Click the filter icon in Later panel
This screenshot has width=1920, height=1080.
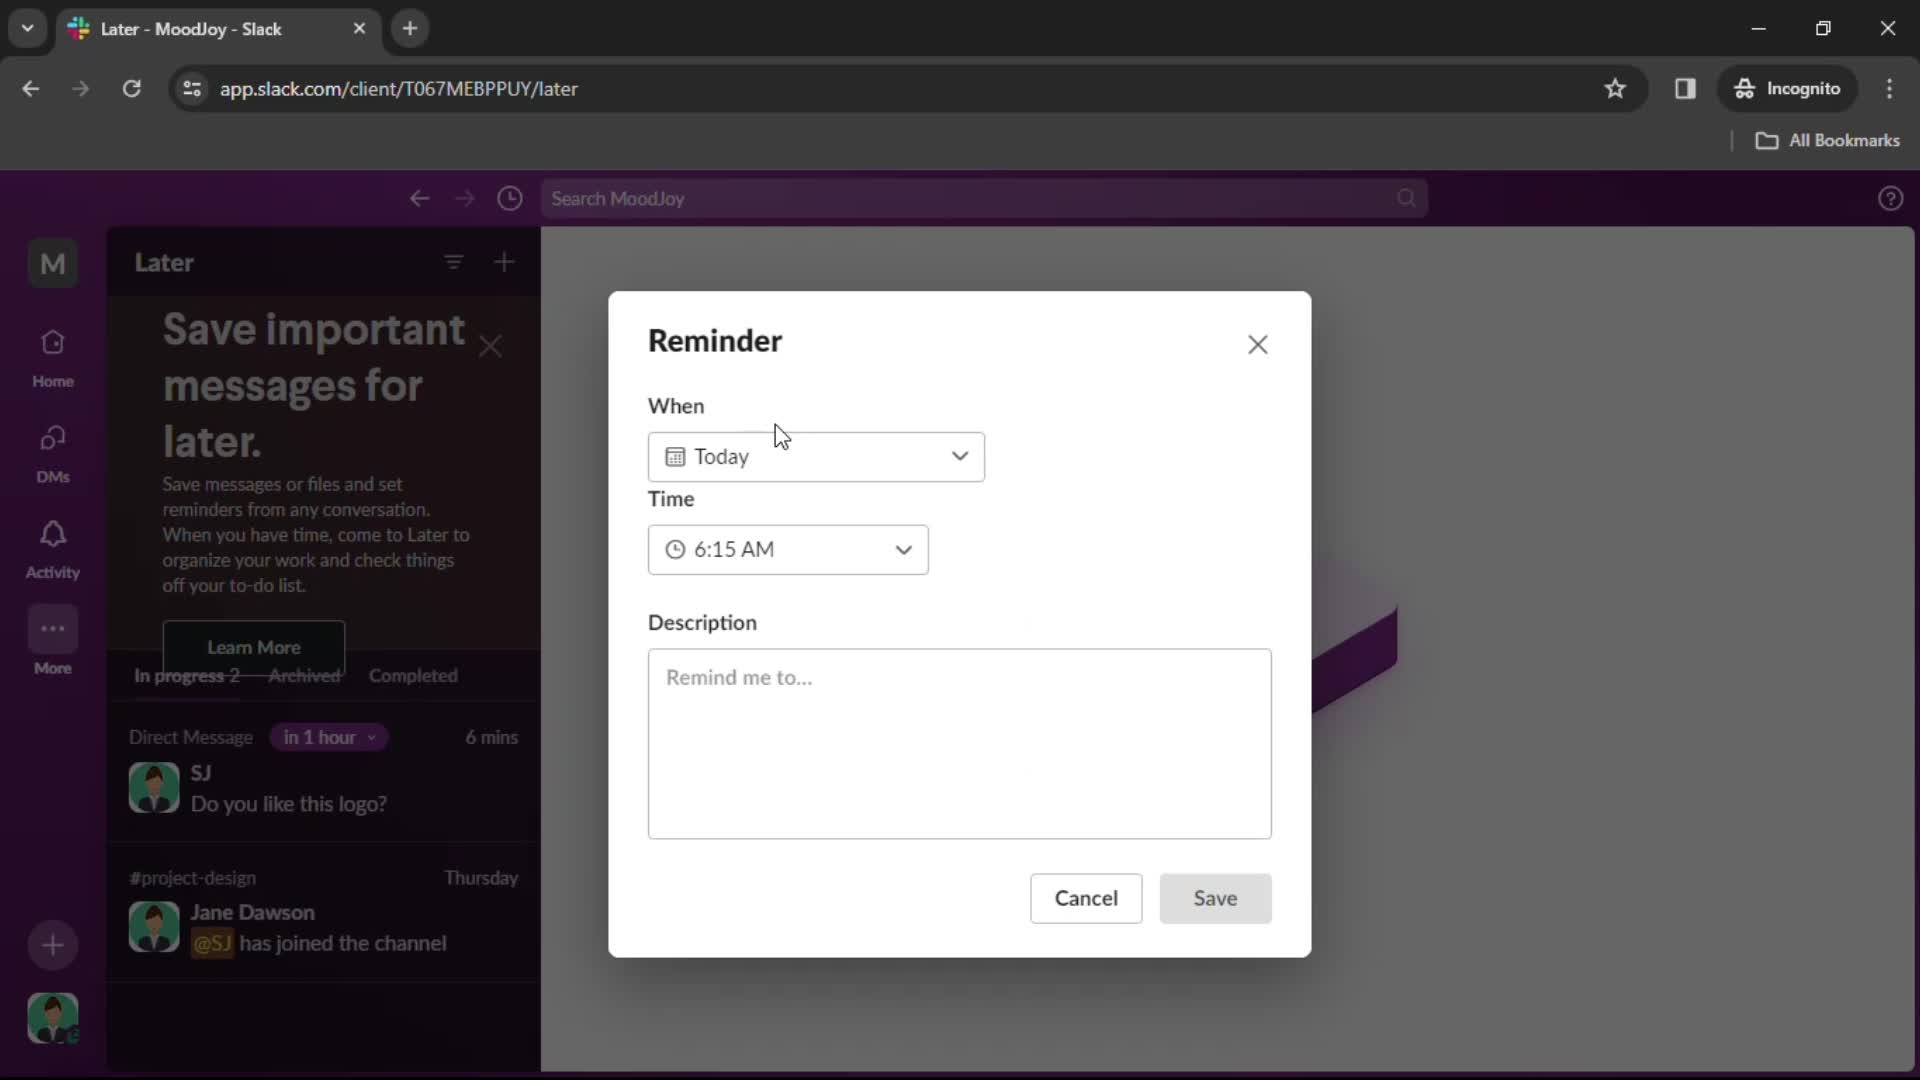(x=454, y=261)
